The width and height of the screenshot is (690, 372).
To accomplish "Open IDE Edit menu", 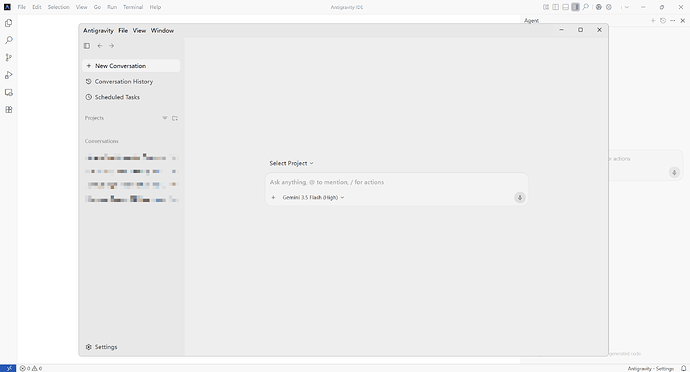I will [x=37, y=7].
